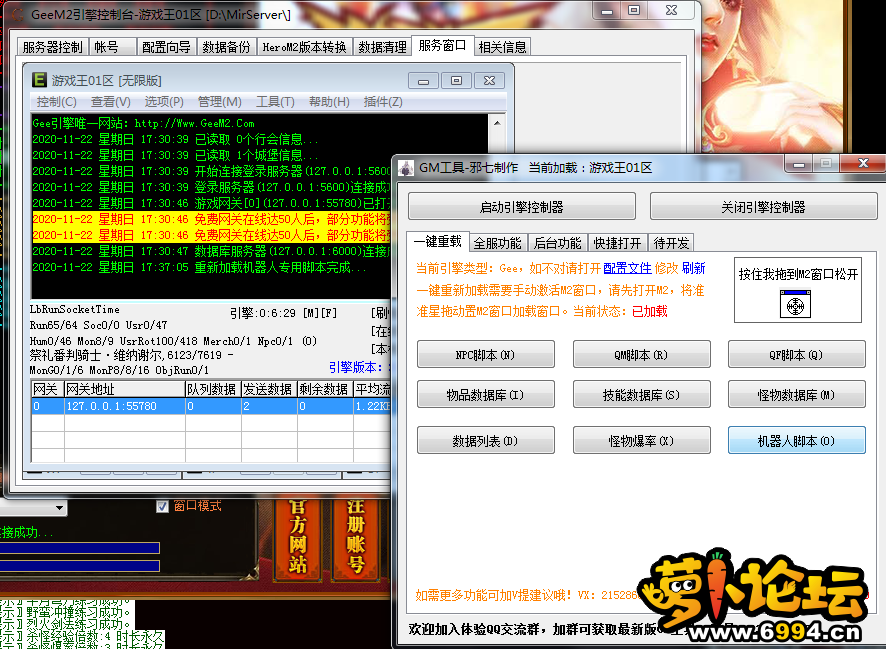Click the 刷新 link
The height and width of the screenshot is (649, 886).
693,268
